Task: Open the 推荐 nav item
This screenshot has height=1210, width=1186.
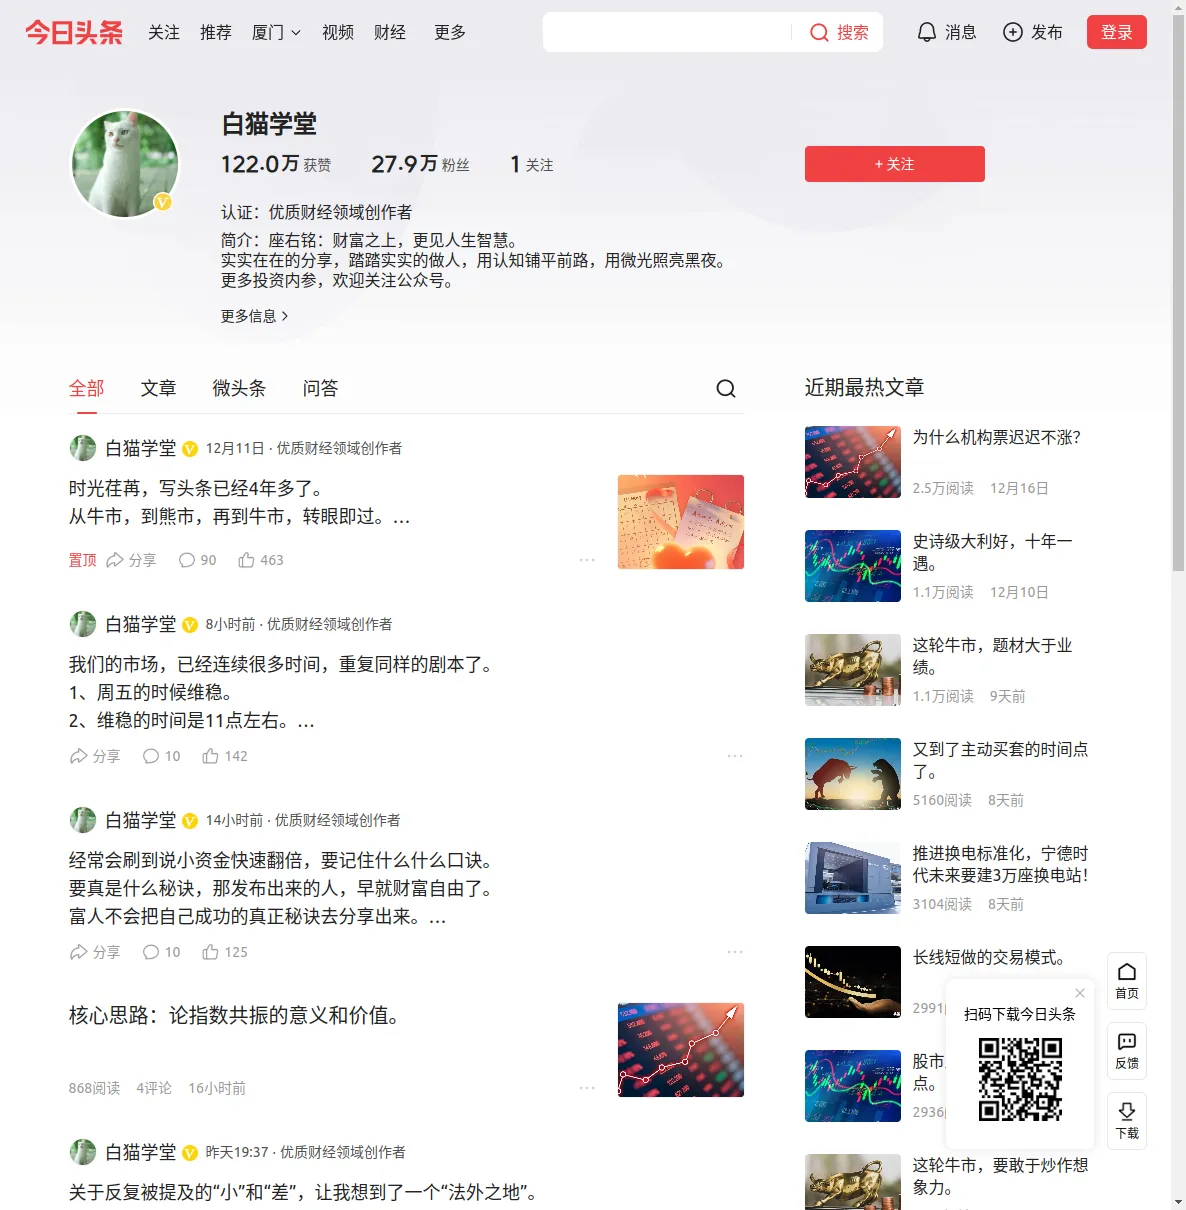Action: point(216,32)
